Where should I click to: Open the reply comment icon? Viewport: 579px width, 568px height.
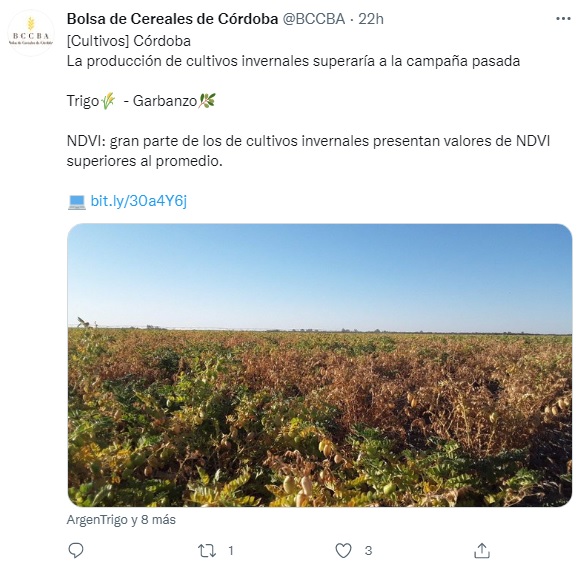[76, 550]
